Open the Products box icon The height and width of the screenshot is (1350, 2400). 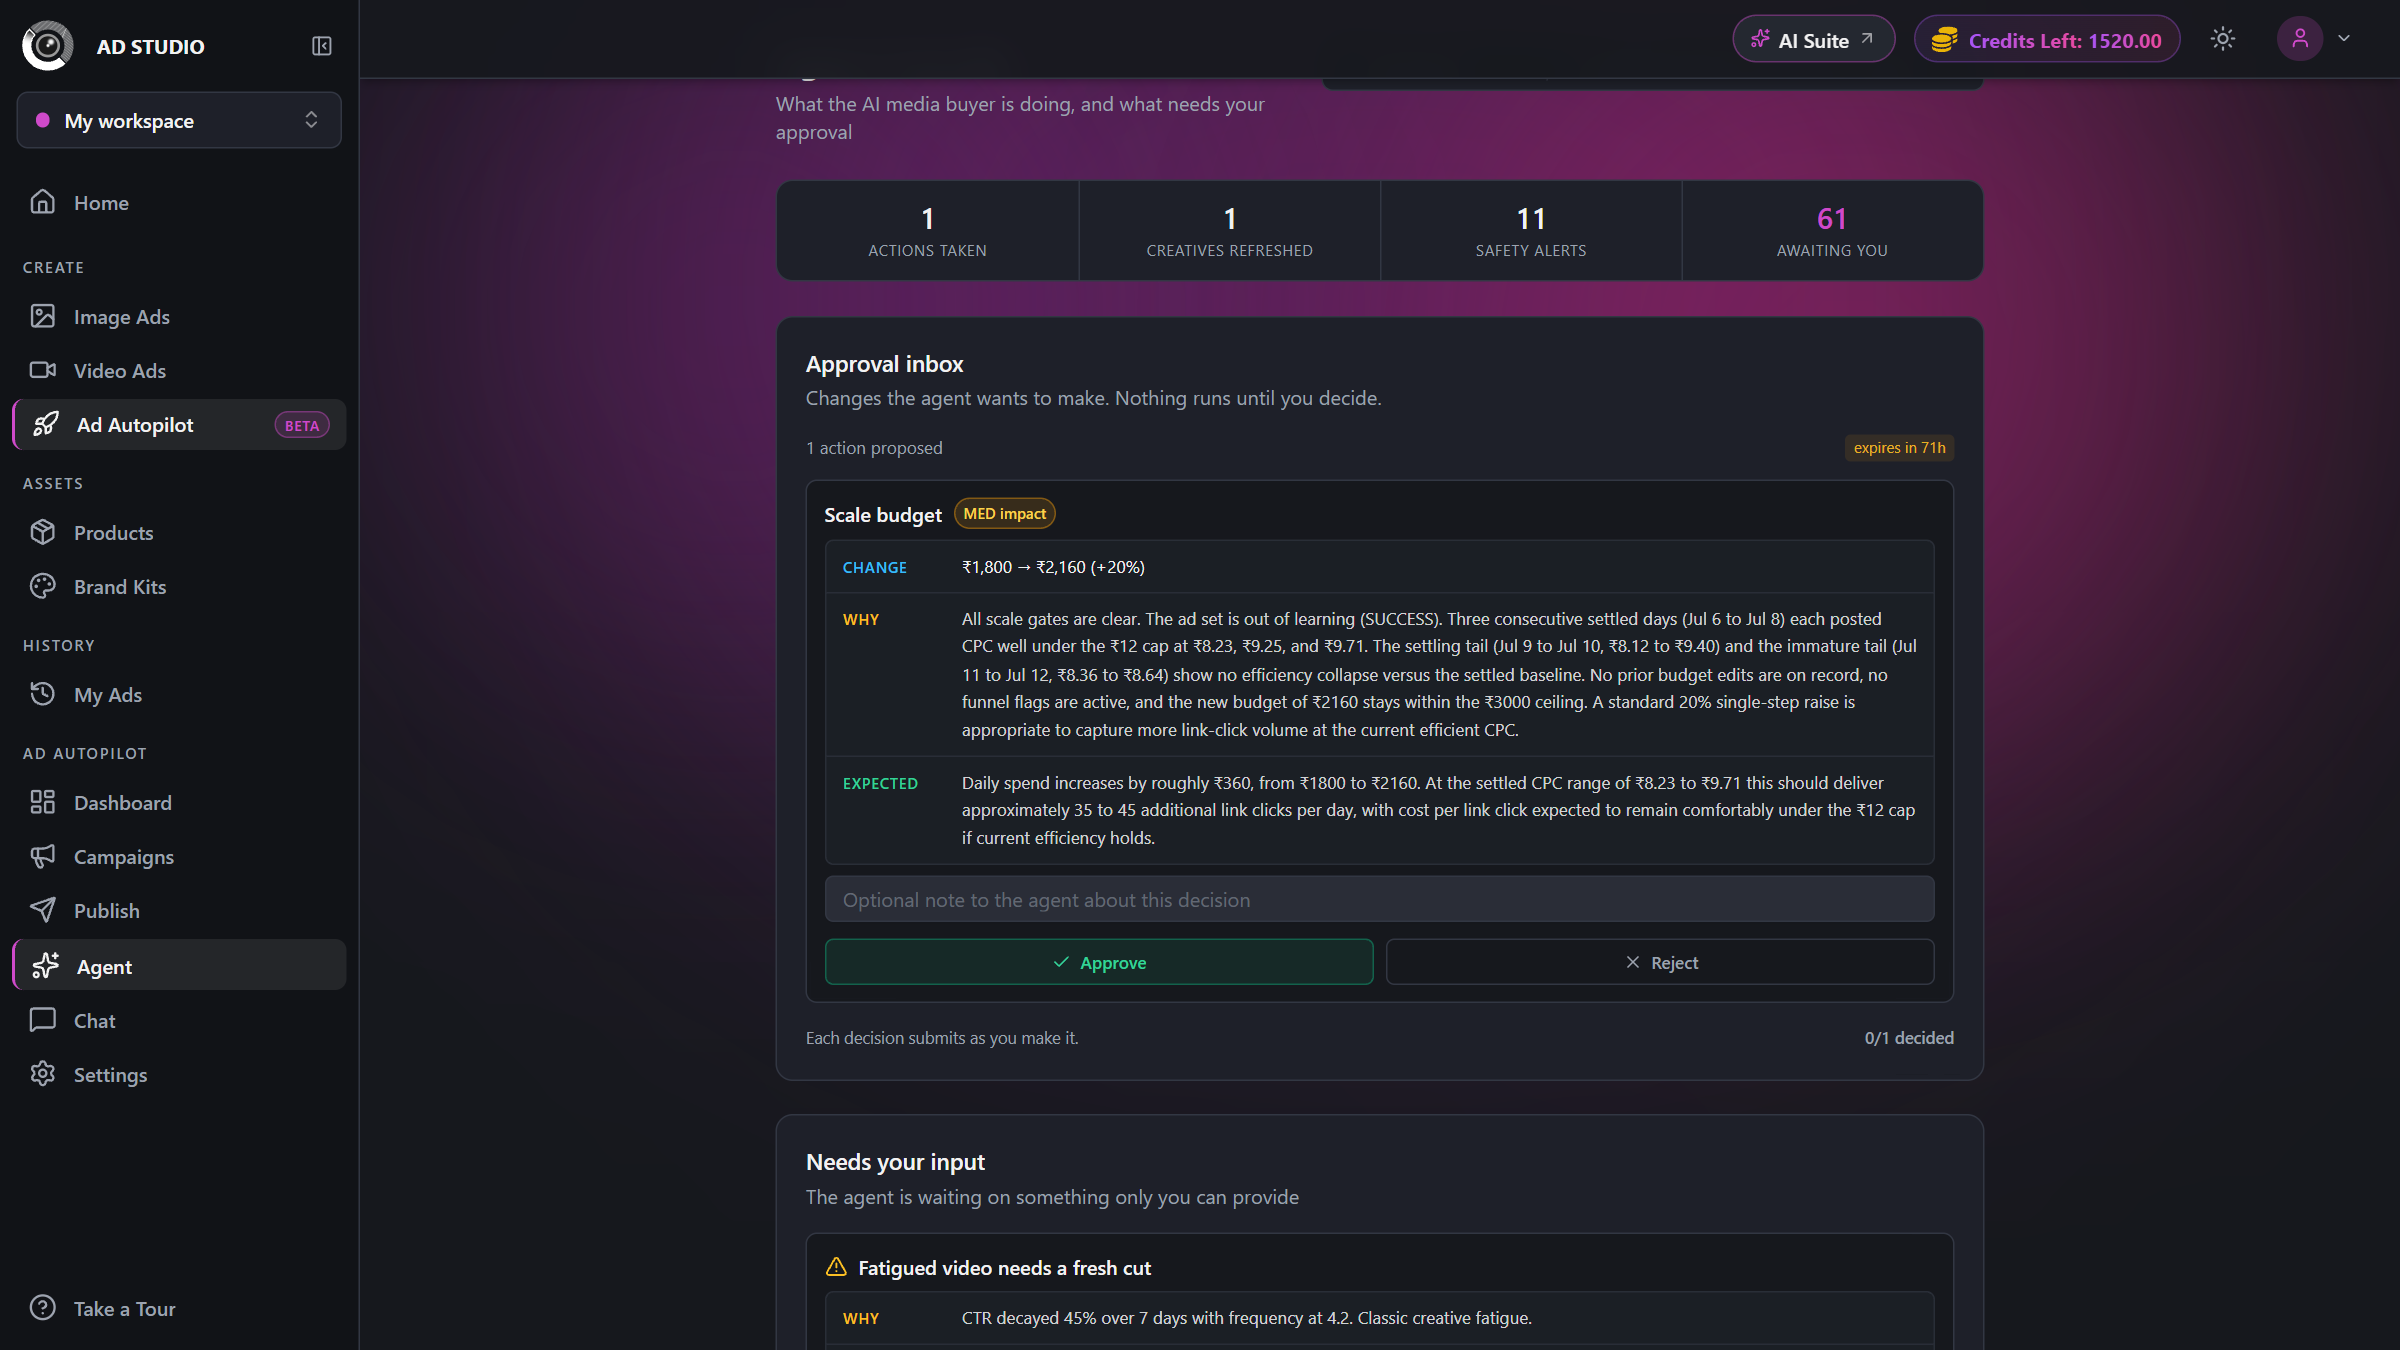(x=43, y=532)
